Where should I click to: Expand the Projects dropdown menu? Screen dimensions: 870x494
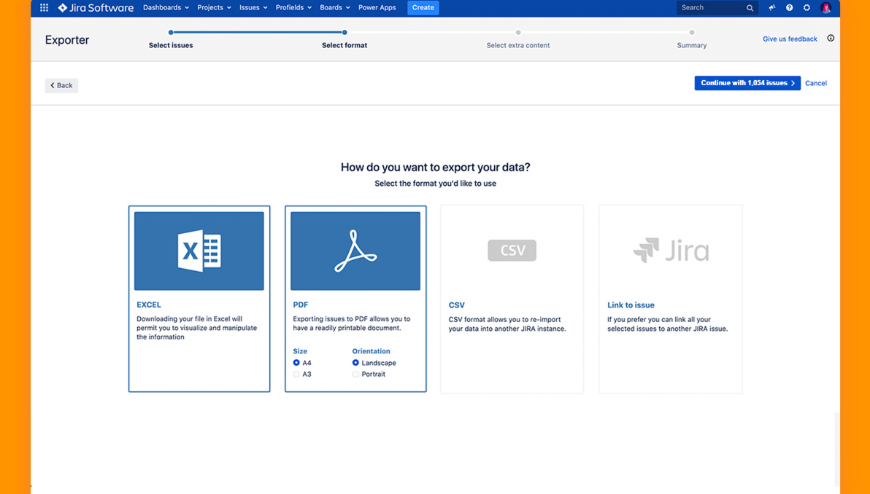click(x=214, y=8)
